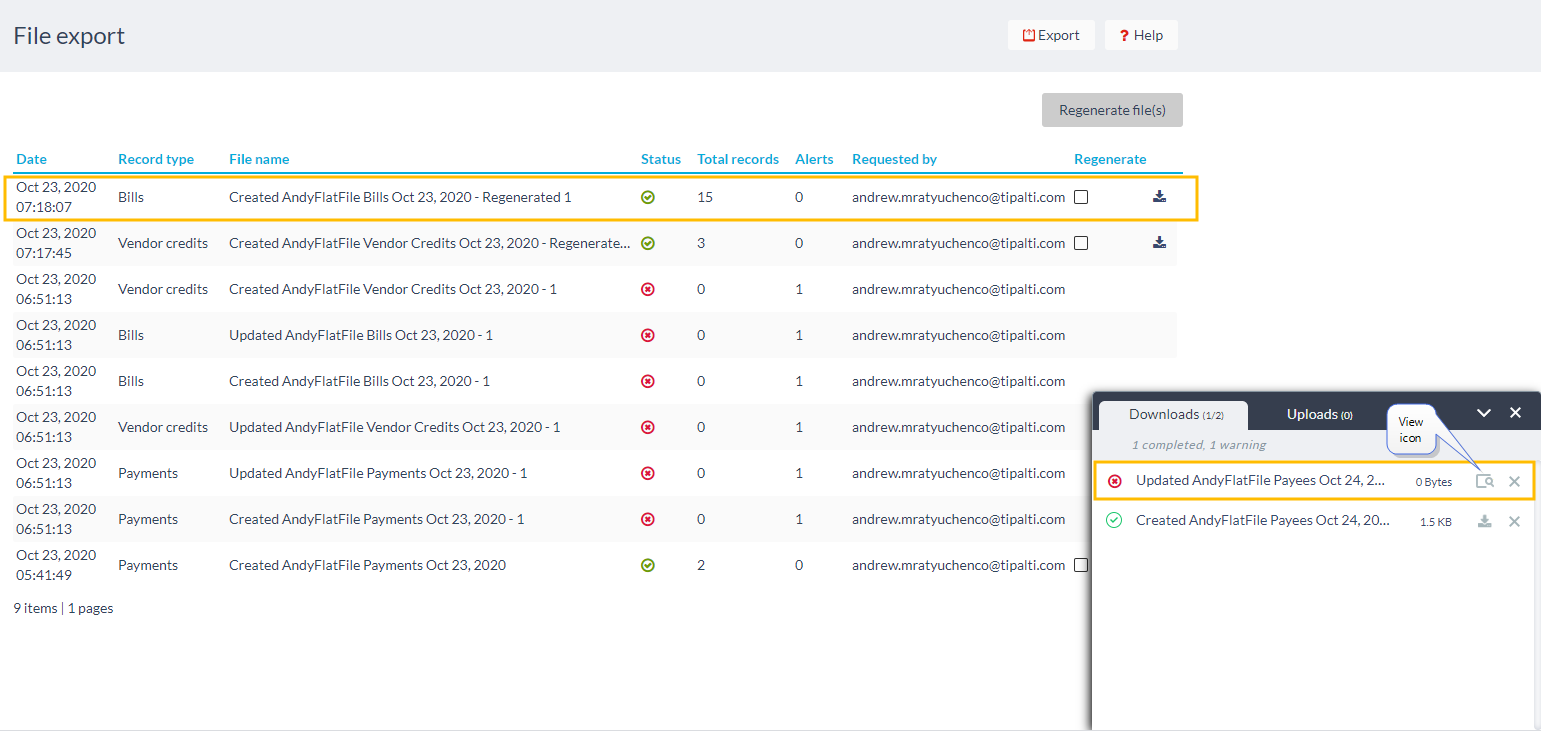This screenshot has width=1541, height=731.
Task: Collapse the downloads panel with the chevron
Action: point(1484,413)
